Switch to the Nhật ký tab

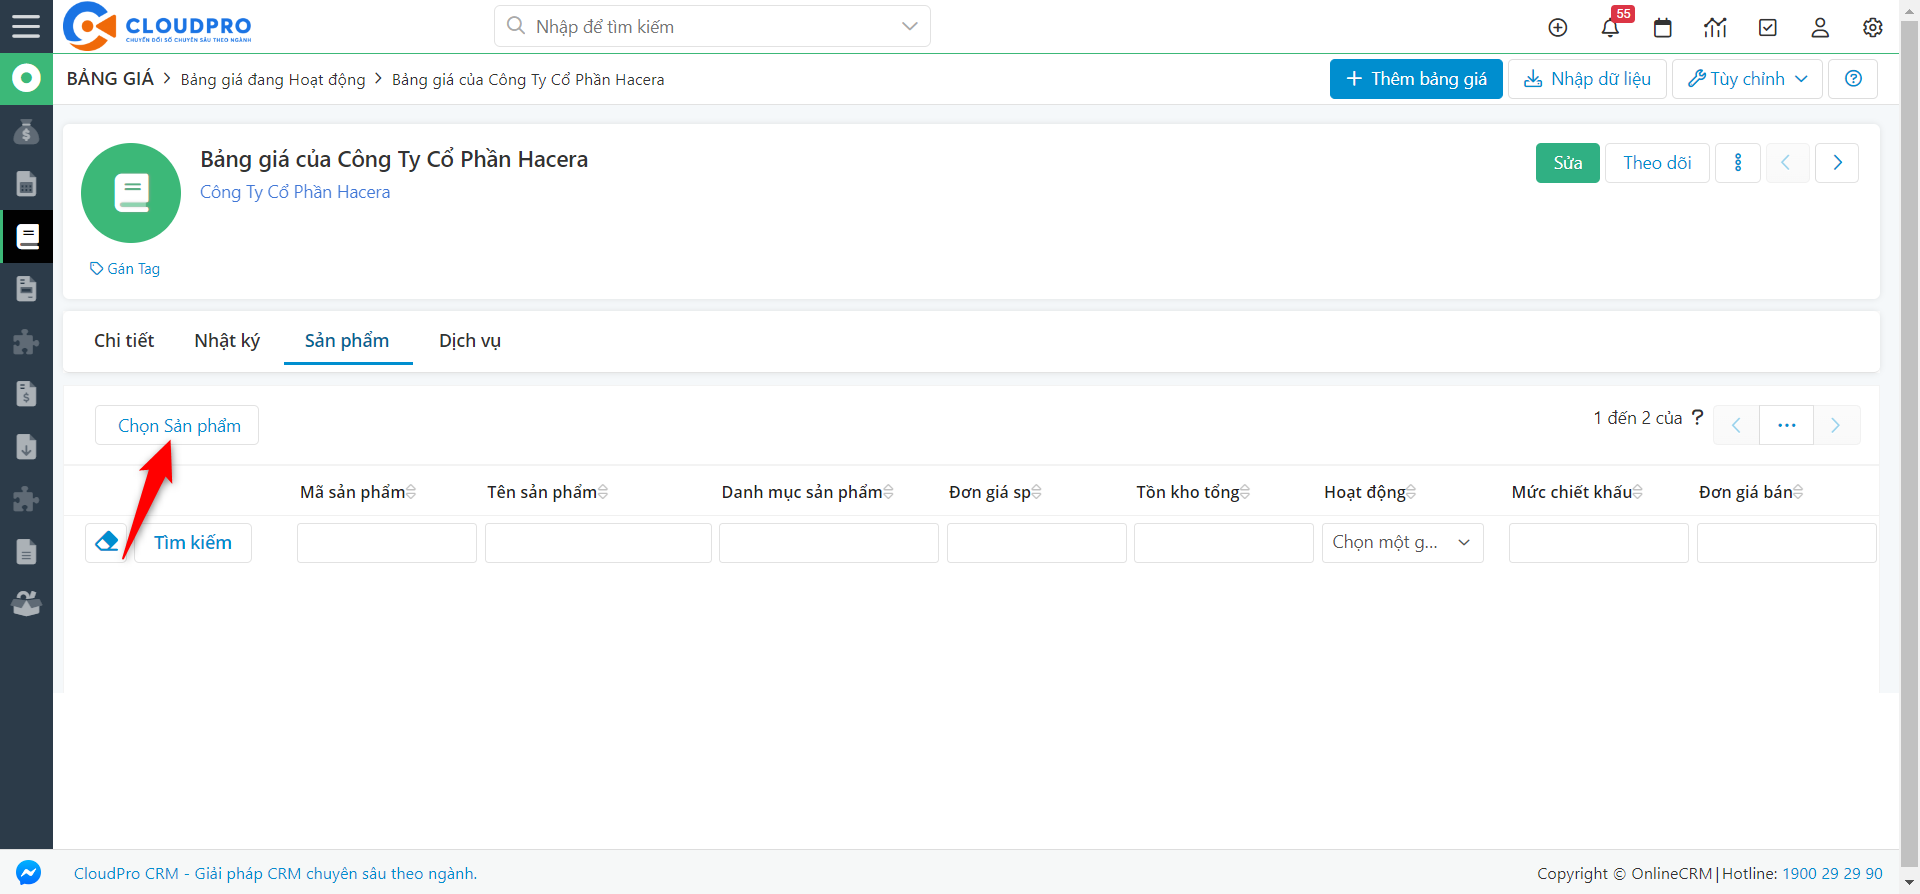pos(227,341)
